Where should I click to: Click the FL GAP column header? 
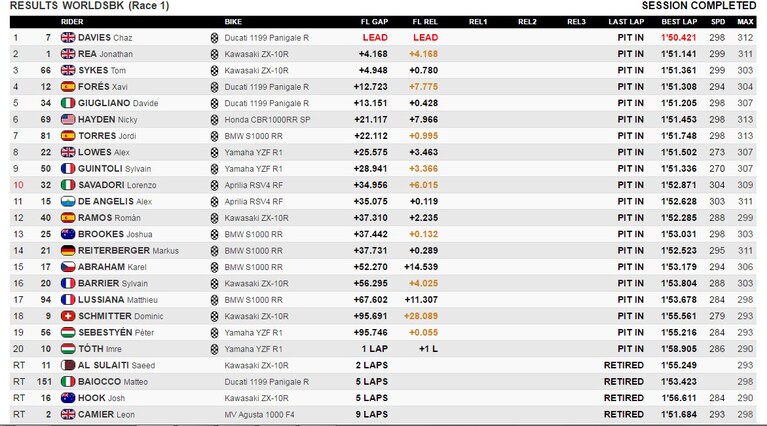coord(374,22)
